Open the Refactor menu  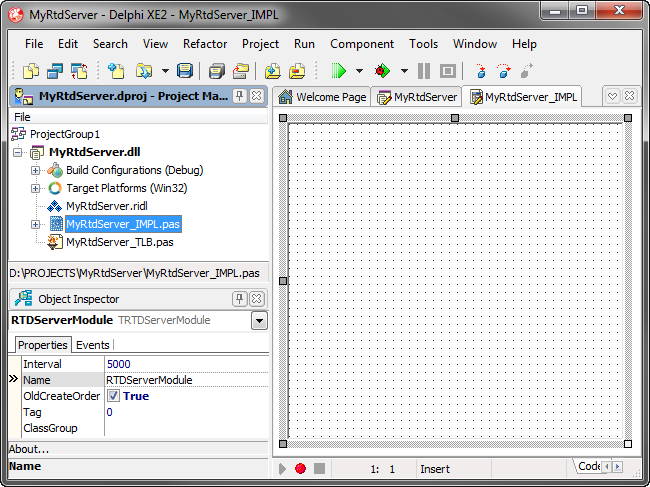point(205,44)
